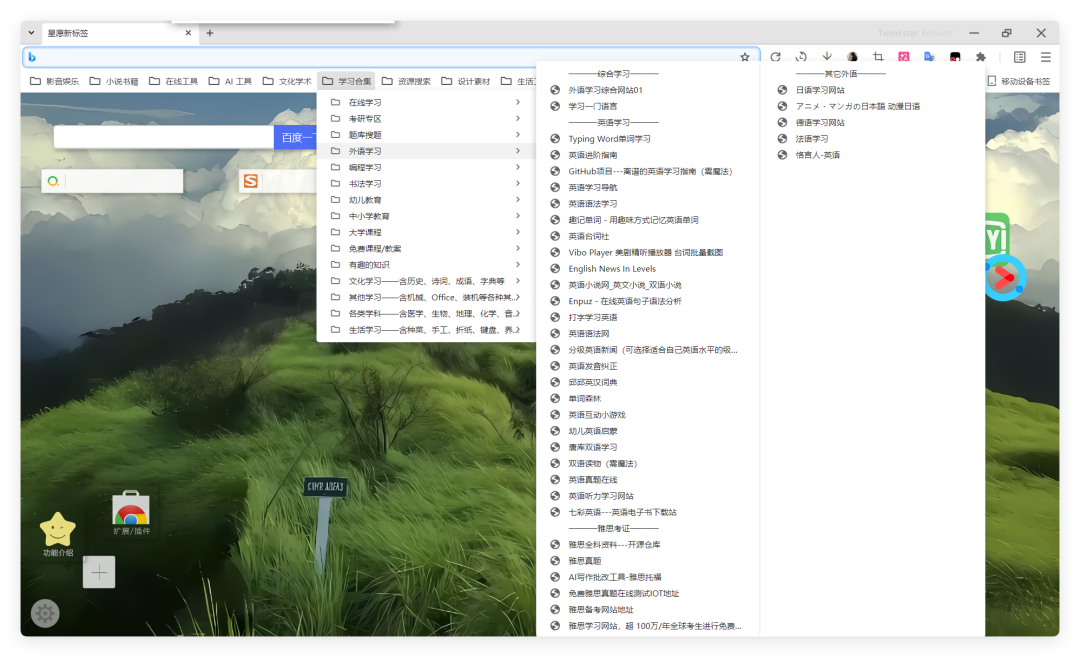Image resolution: width=1080 pixels, height=657 pixels.
Task: Expand the 书法学习 folder
Action: coord(426,183)
